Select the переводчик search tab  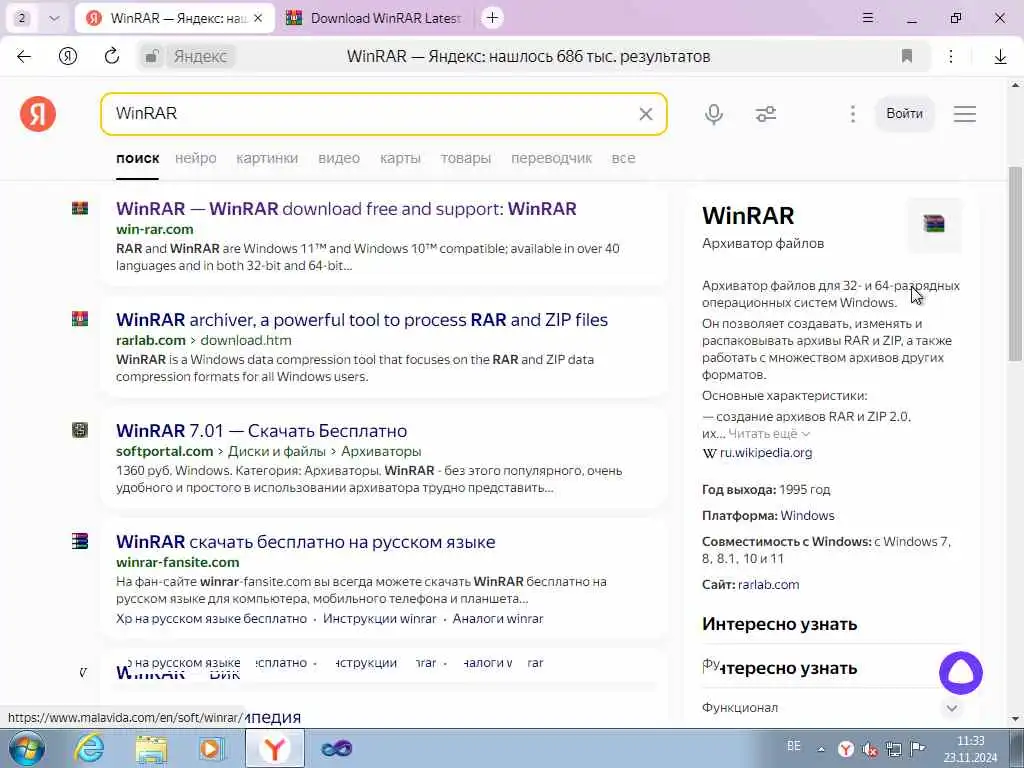pyautogui.click(x=551, y=158)
